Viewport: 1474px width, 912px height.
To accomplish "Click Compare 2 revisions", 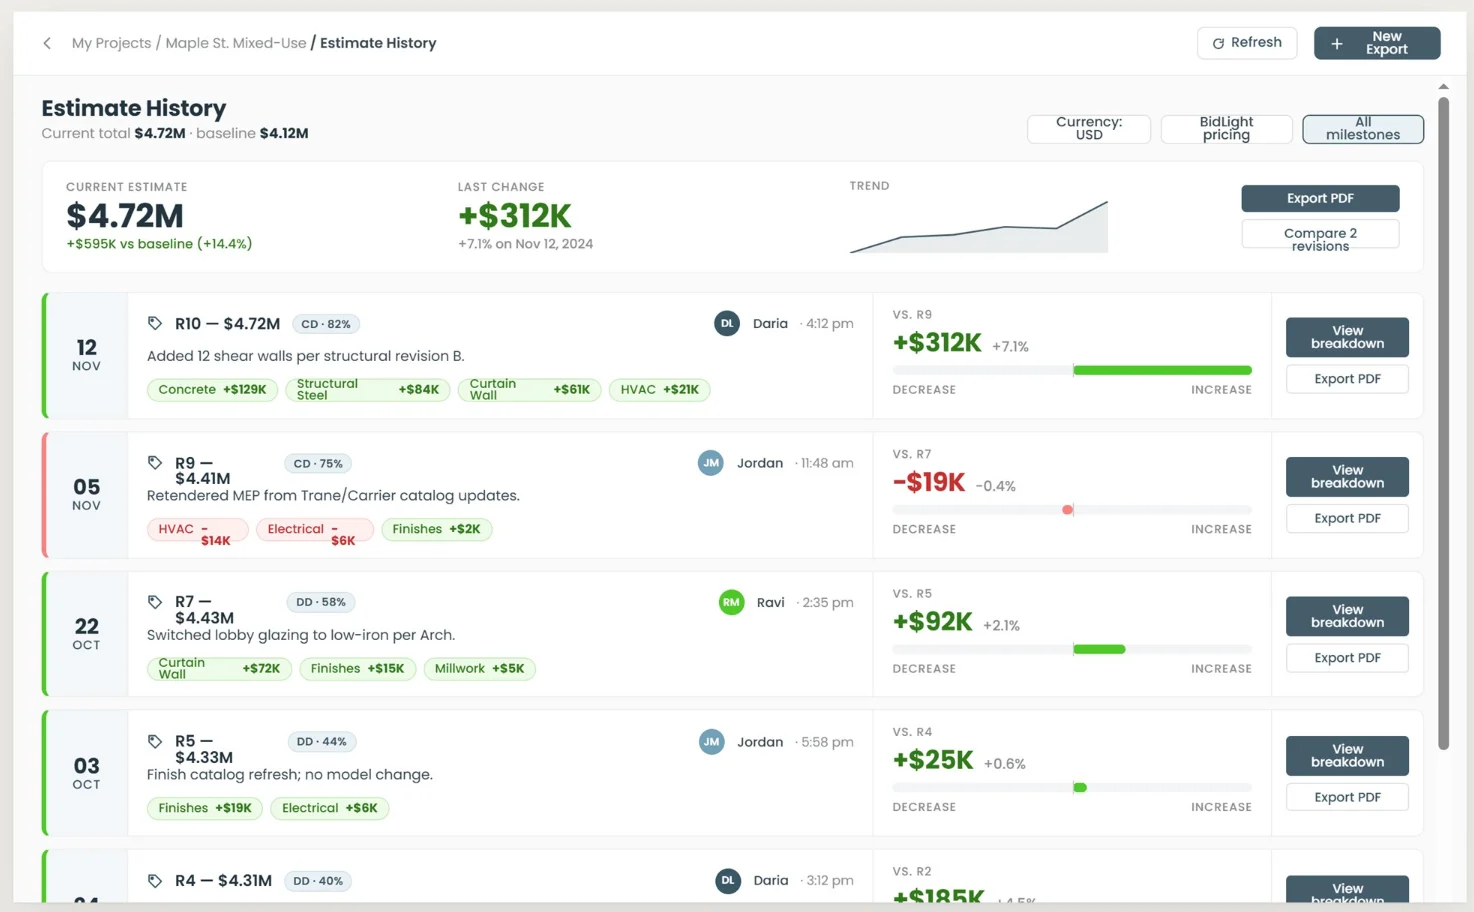I will (x=1320, y=233).
